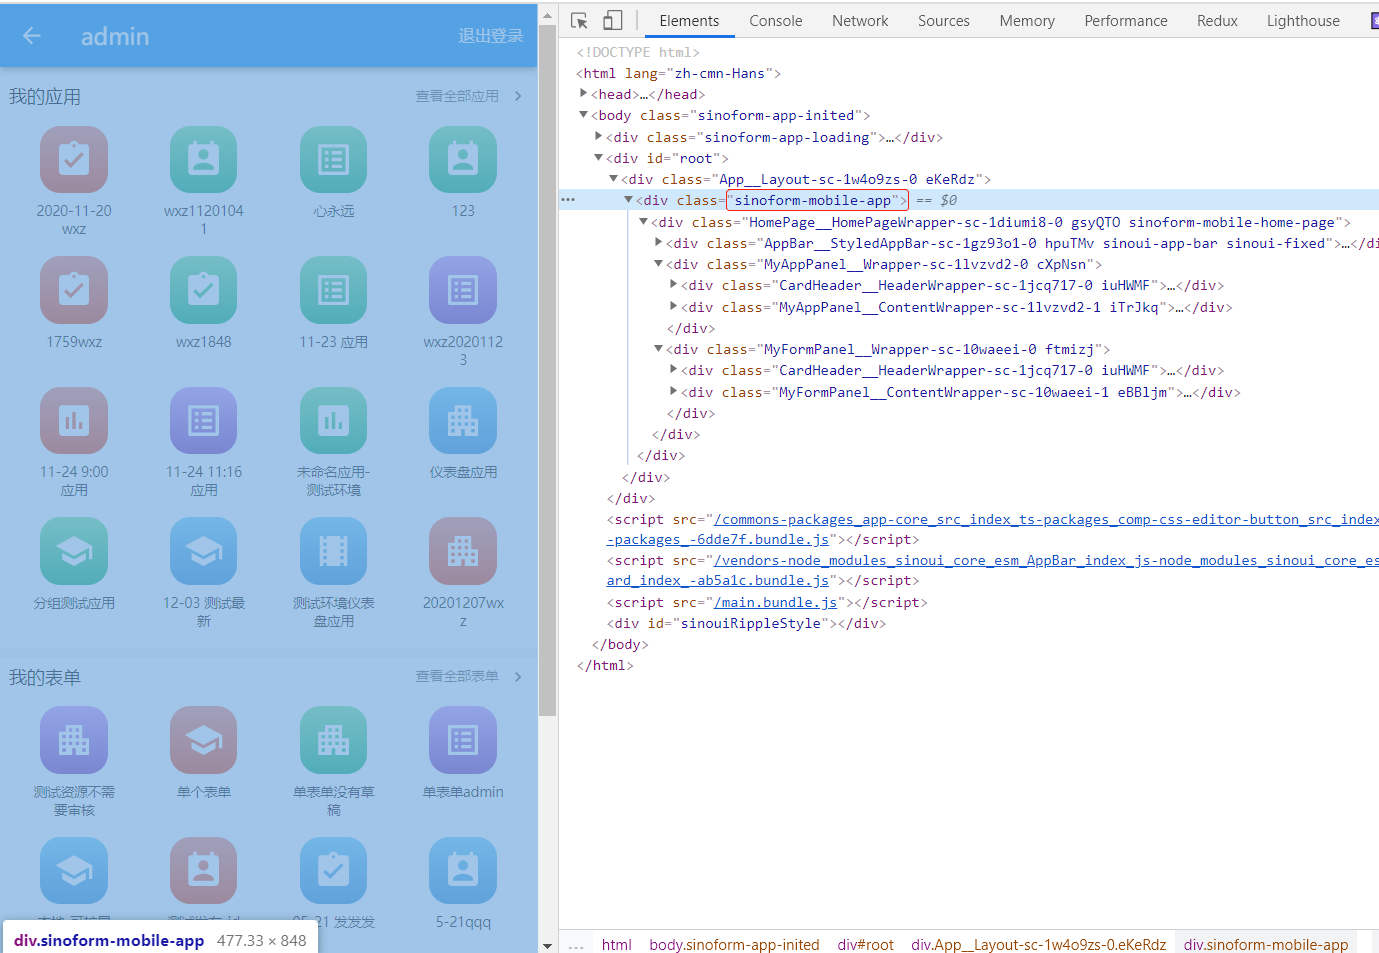Click the sinouiRippleStyle div line
The height and width of the screenshot is (953, 1379).
pos(746,623)
